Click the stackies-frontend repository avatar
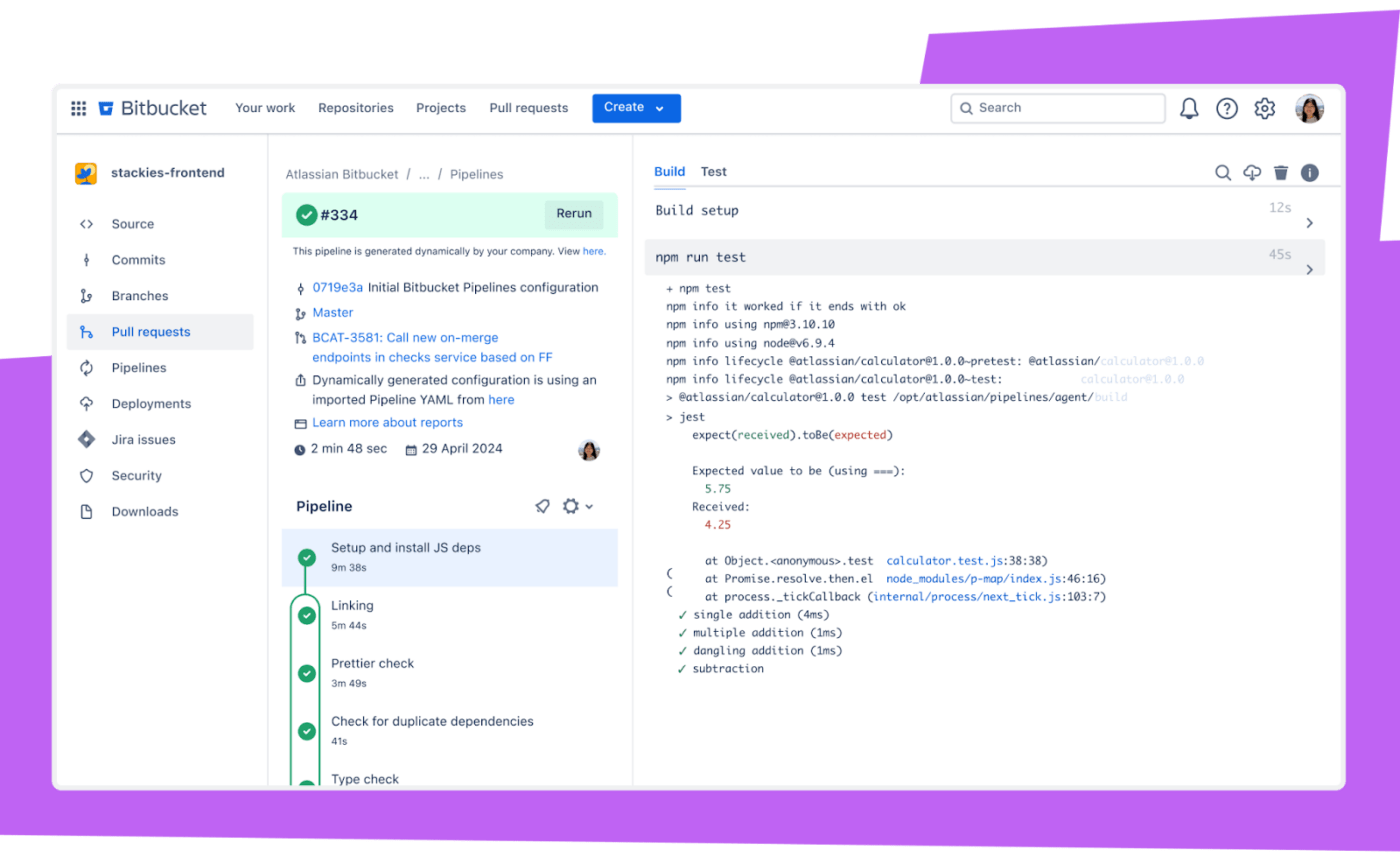 86,173
